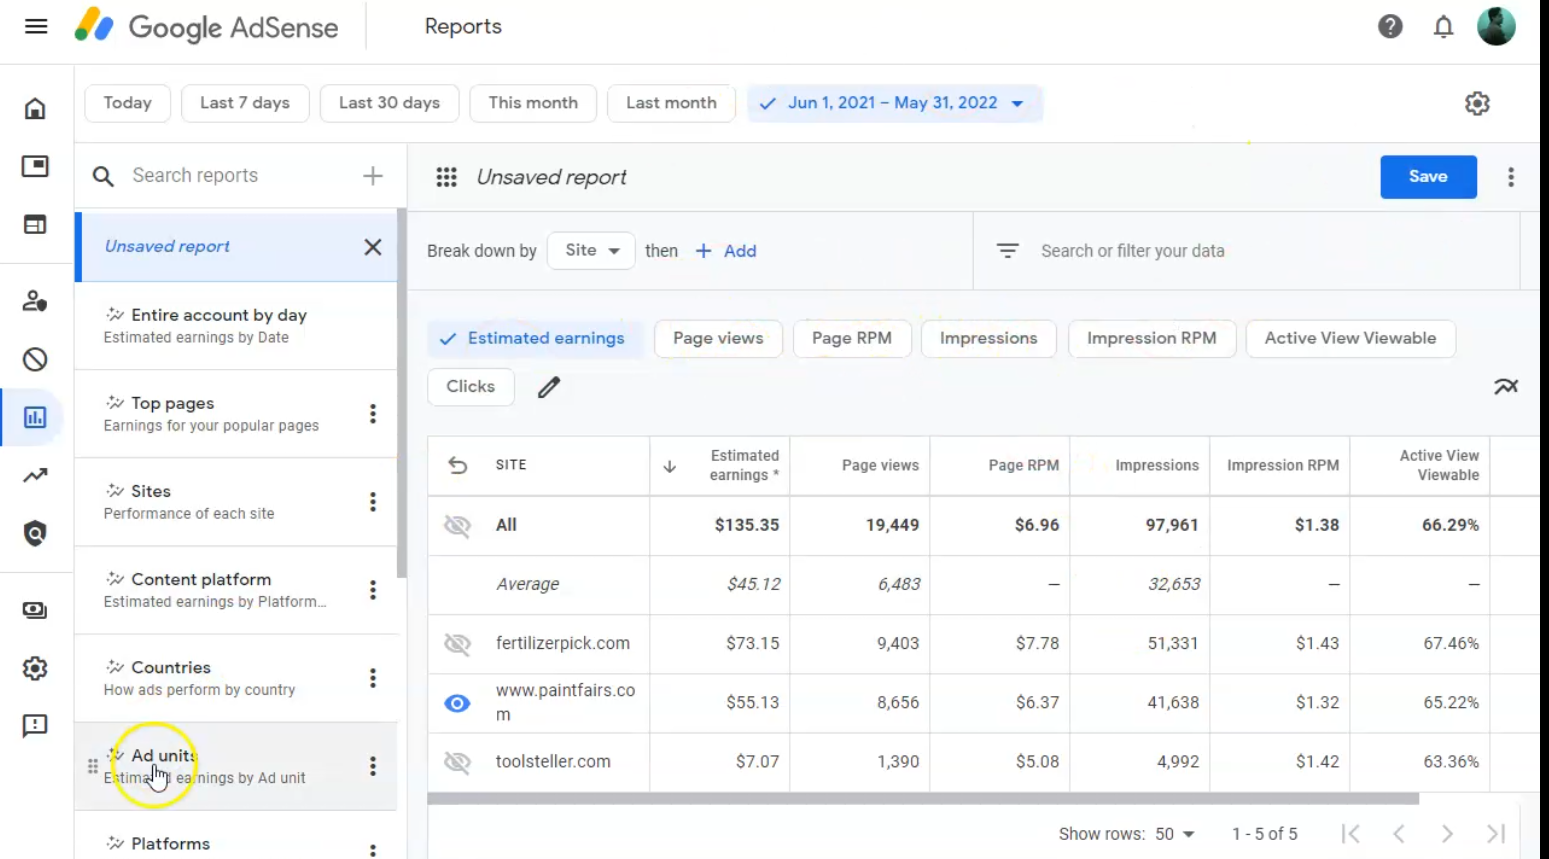The height and width of the screenshot is (859, 1549).
Task: Open the Break down by Site dropdown
Action: coord(591,250)
